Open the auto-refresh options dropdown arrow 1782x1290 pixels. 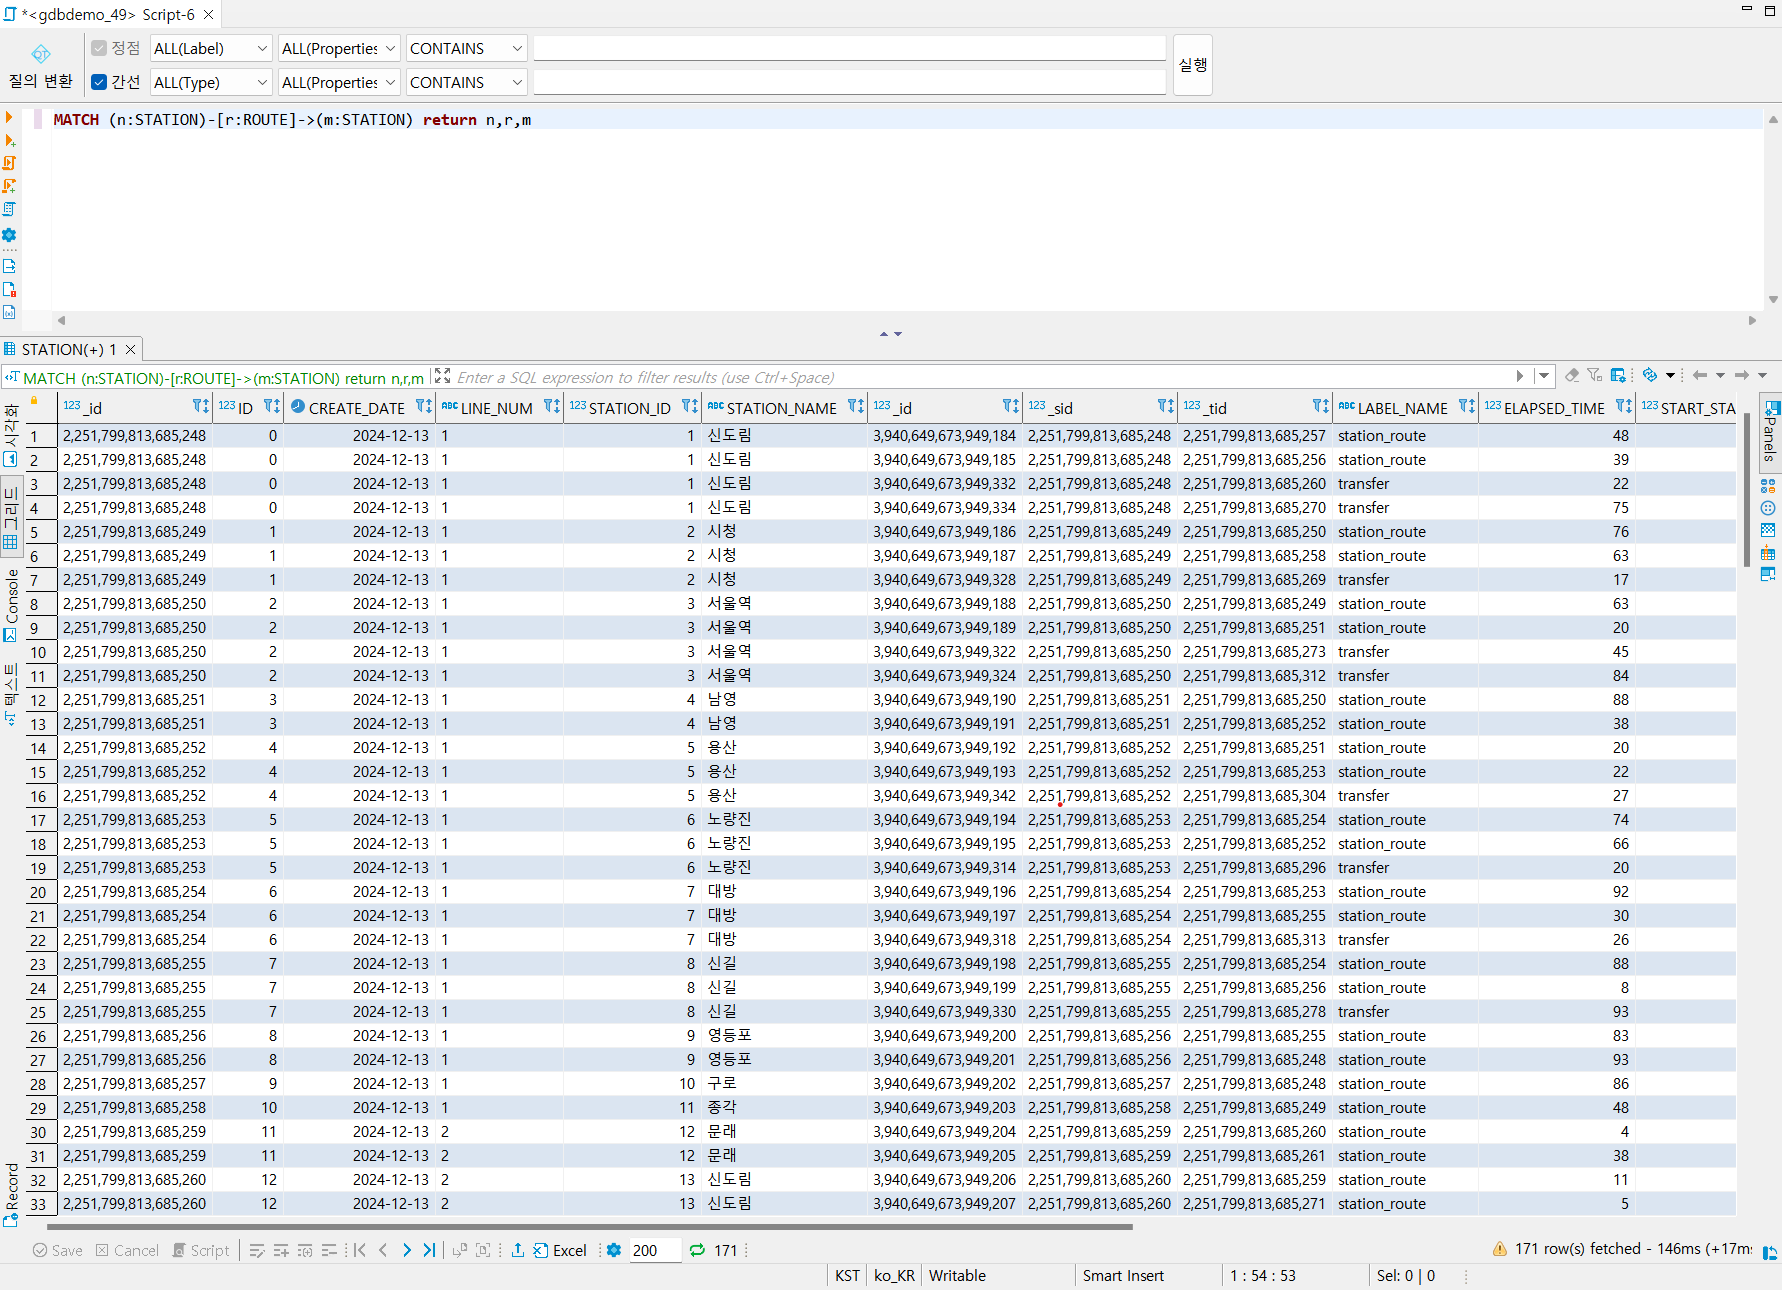point(1670,376)
